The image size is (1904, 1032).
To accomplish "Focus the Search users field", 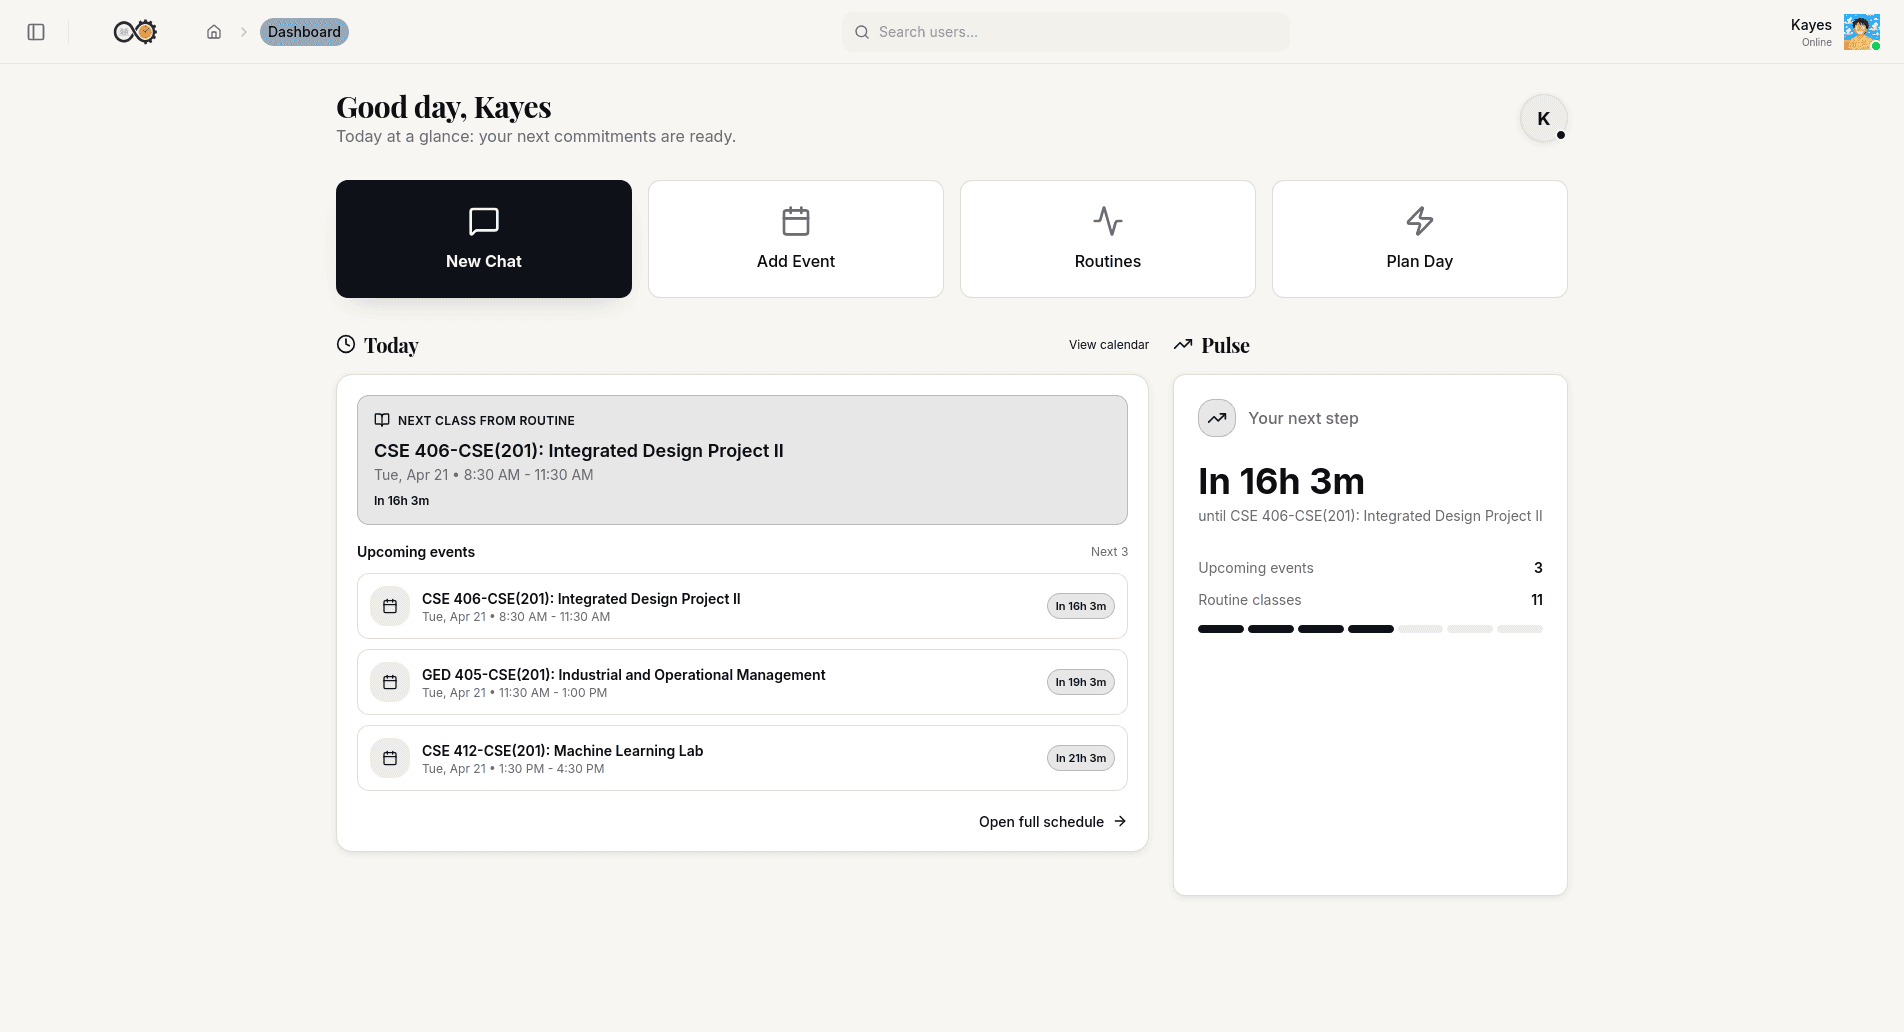I will pyautogui.click(x=1065, y=32).
